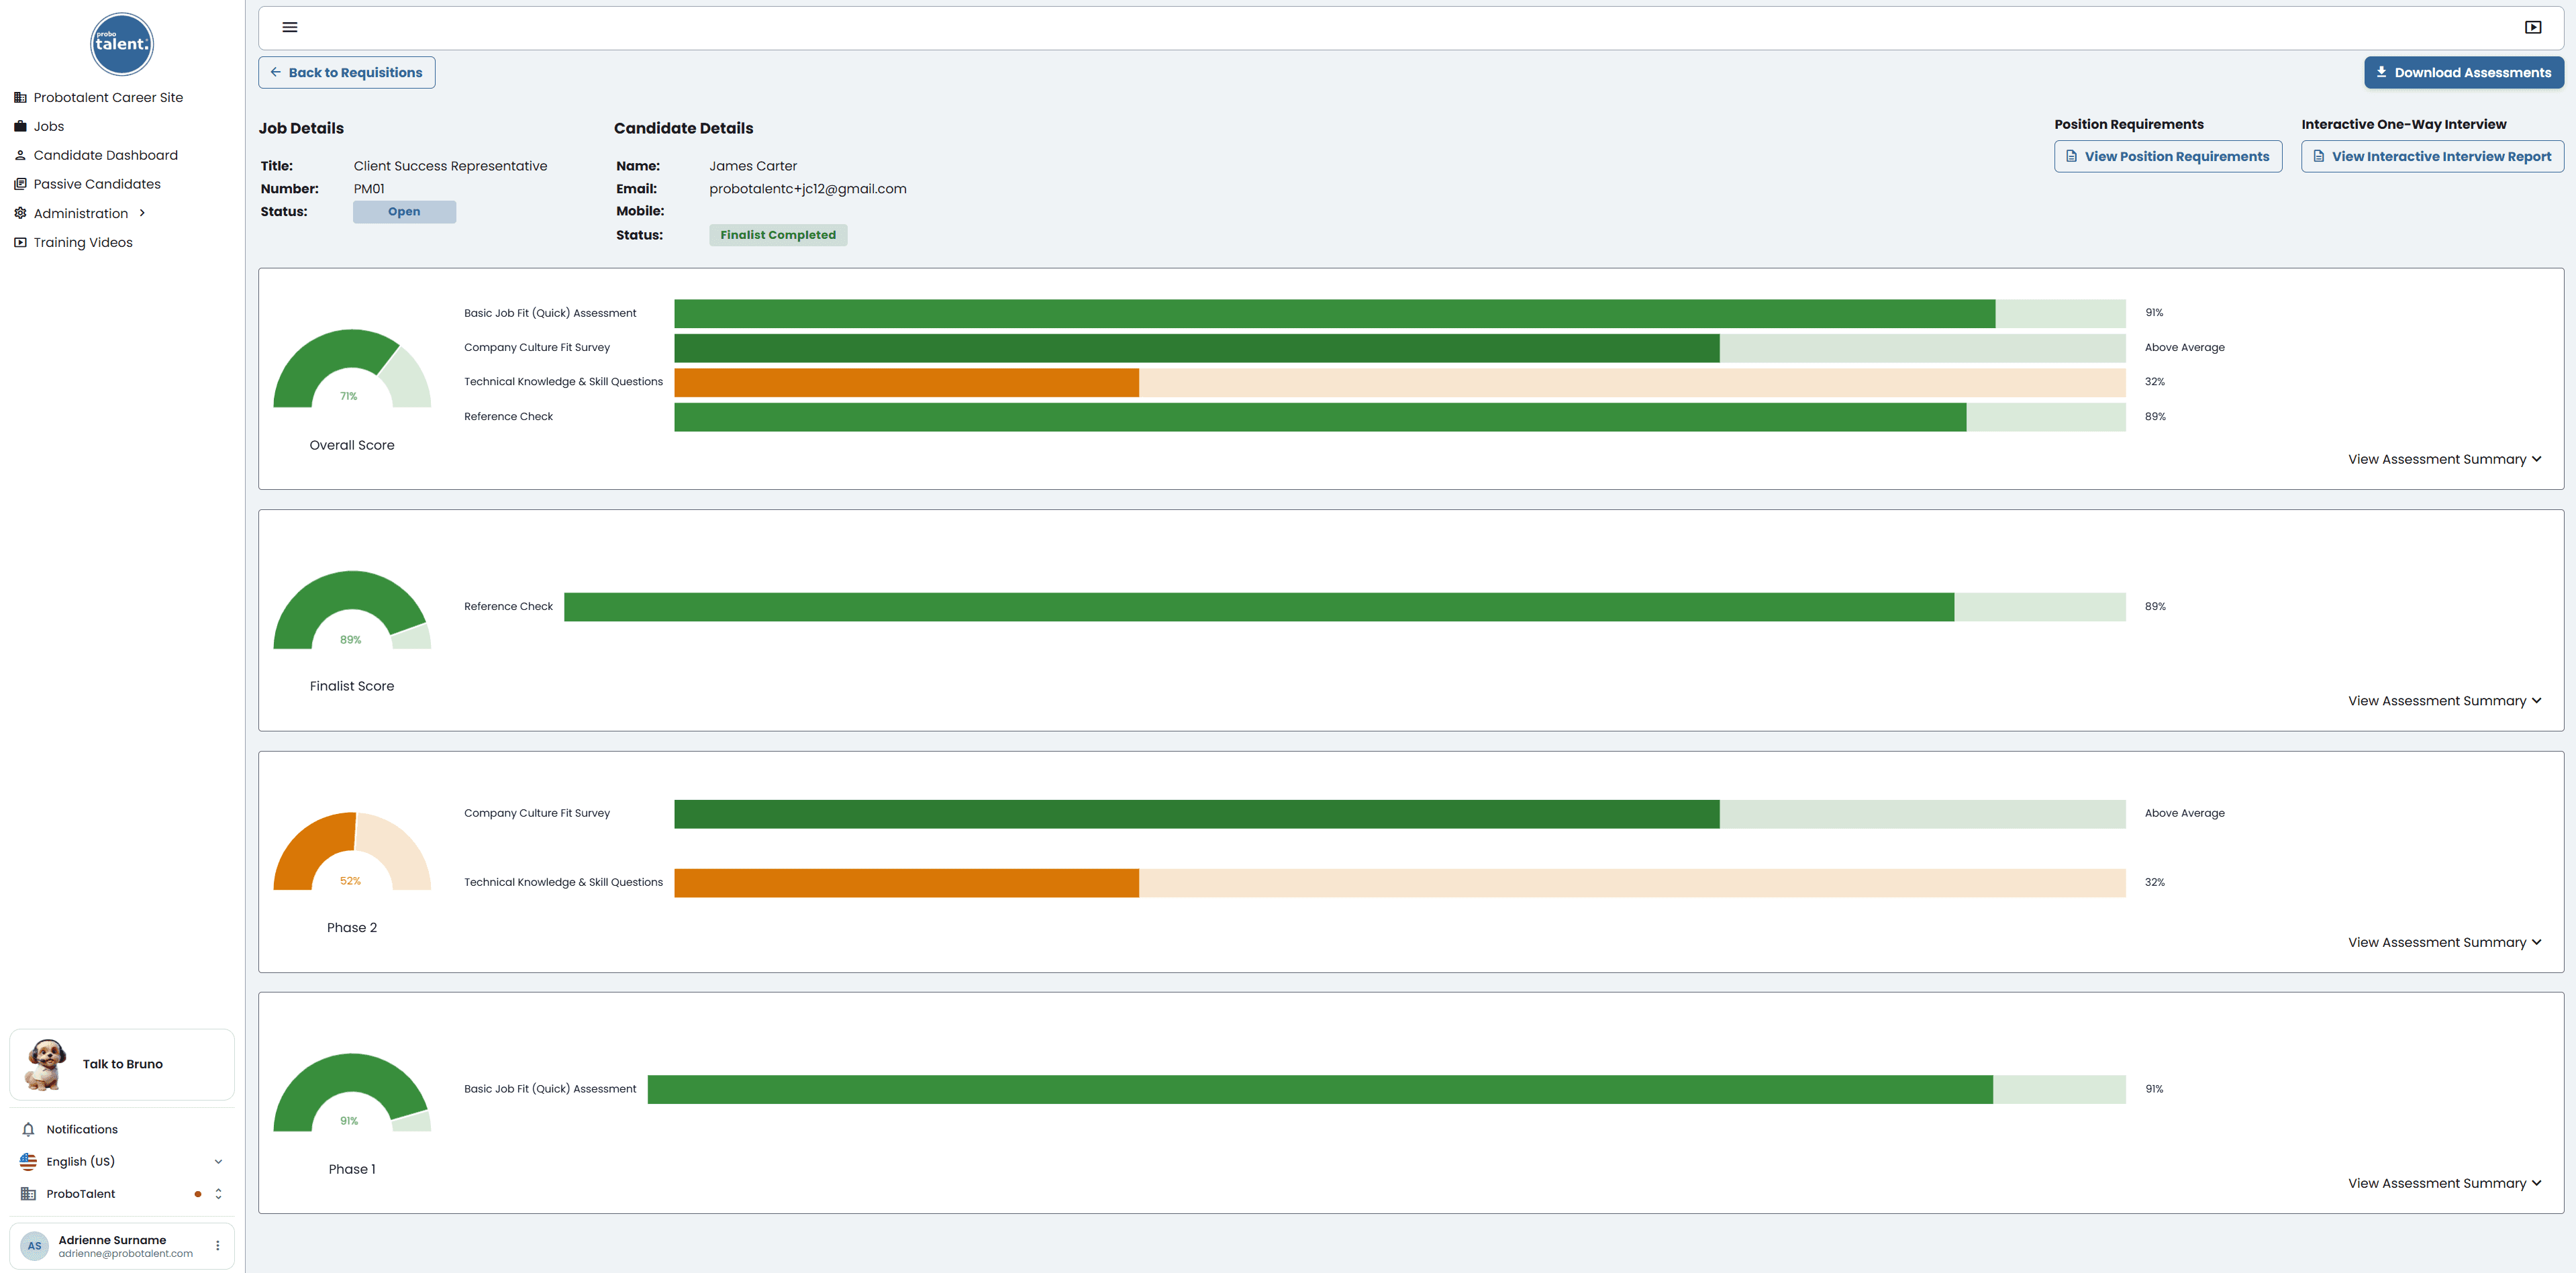Click the Notifications bell icon
Image resolution: width=2576 pixels, height=1273 pixels.
28,1129
